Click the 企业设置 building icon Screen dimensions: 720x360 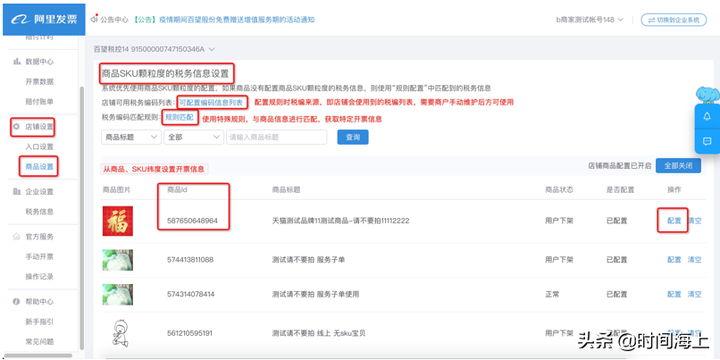coord(17,191)
